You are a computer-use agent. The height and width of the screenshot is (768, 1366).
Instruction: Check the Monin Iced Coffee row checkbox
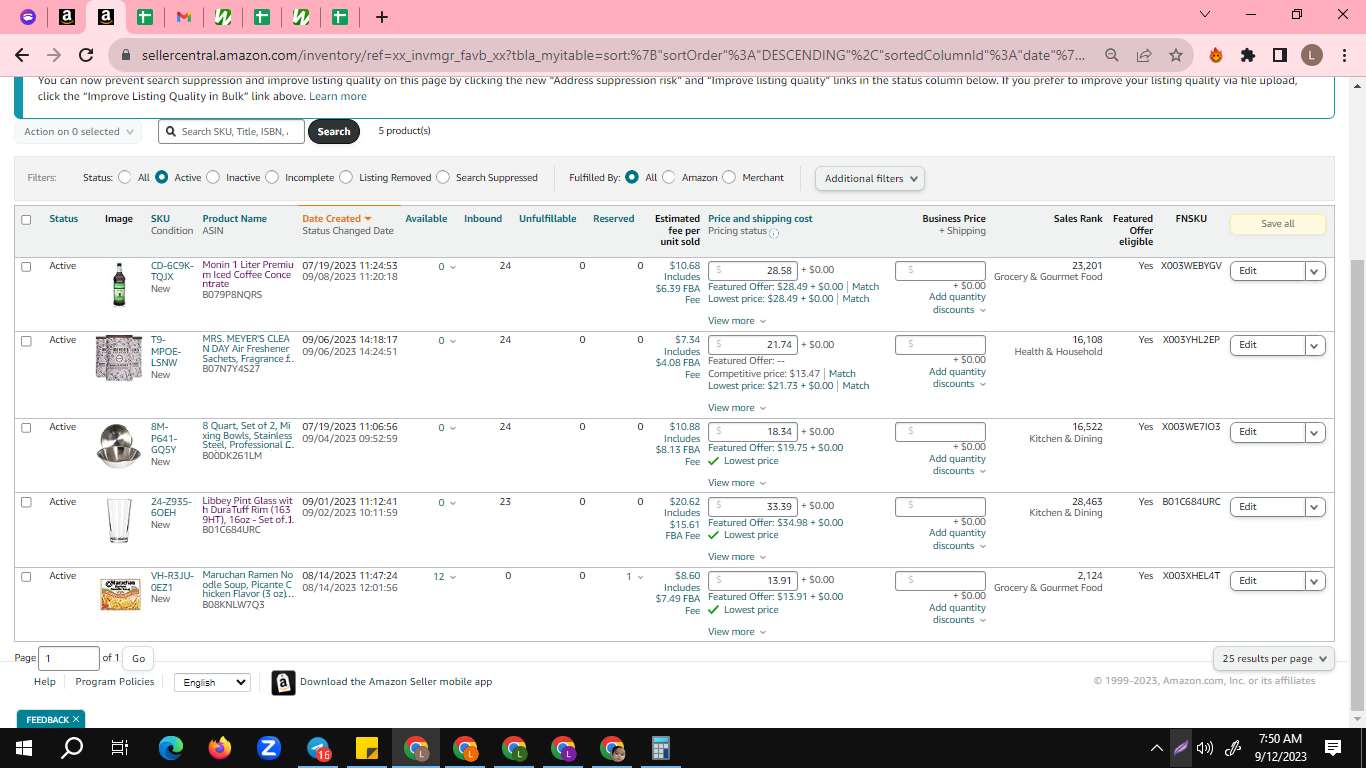26,267
